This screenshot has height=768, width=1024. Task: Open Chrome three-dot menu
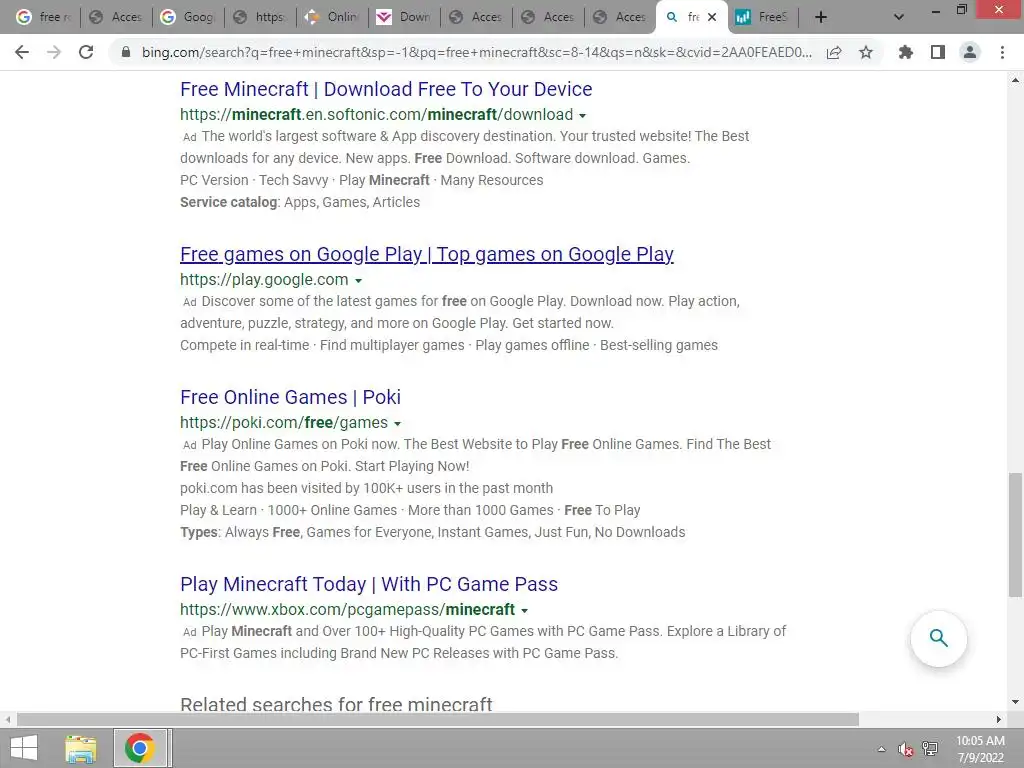click(1002, 52)
